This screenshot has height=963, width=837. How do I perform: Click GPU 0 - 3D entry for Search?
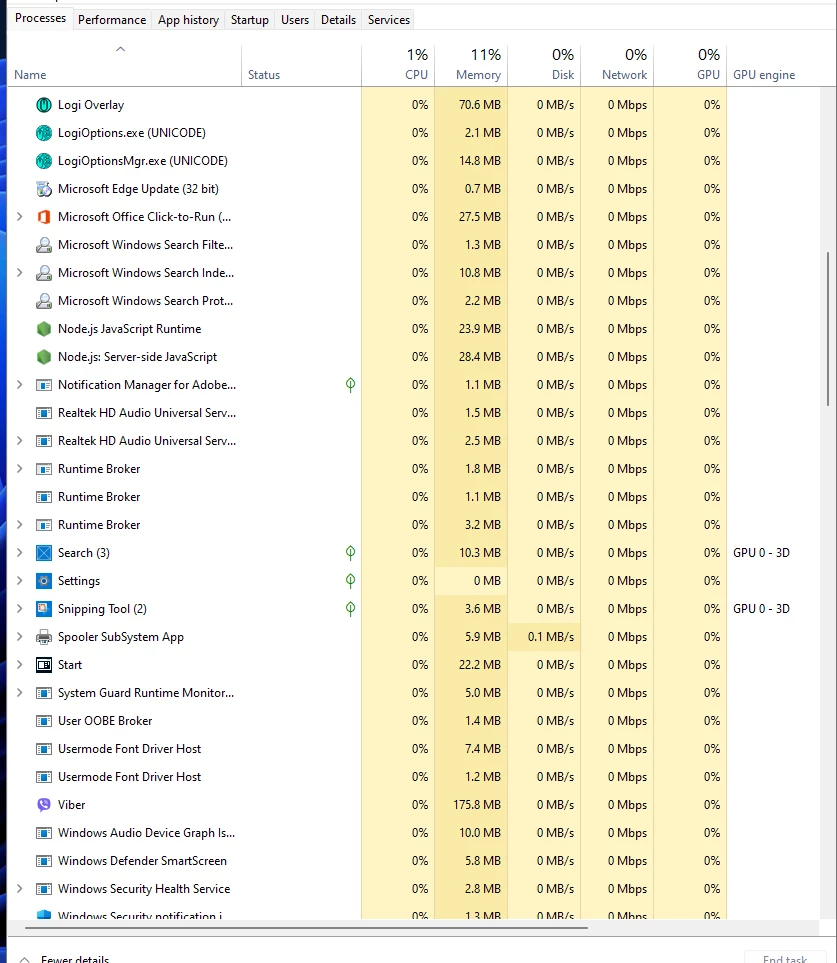[x=761, y=553]
